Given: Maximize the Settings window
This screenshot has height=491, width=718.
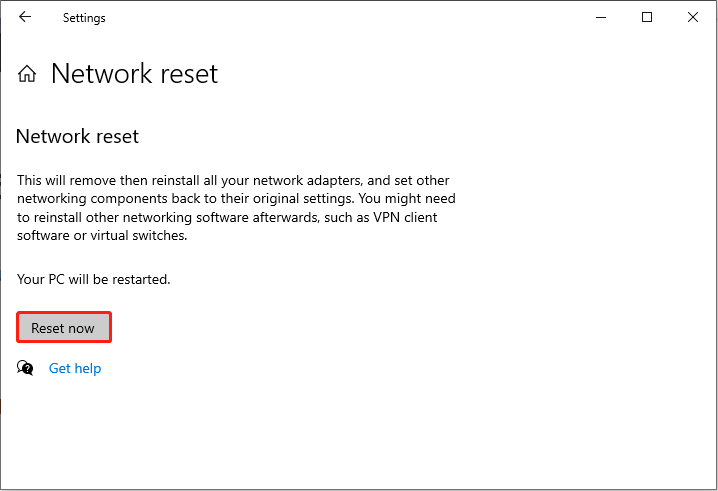Looking at the screenshot, I should tap(647, 17).
